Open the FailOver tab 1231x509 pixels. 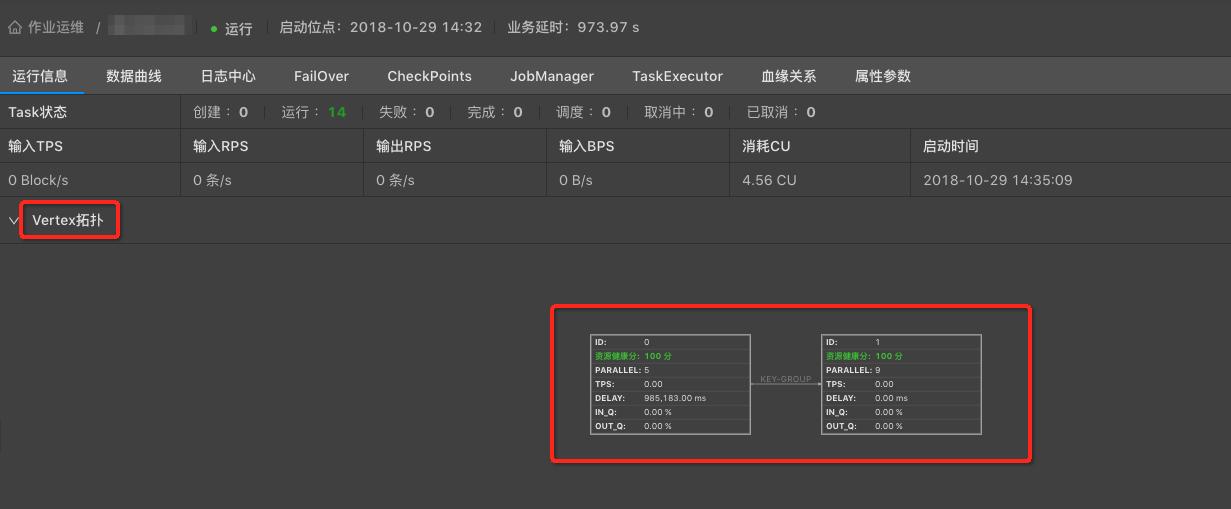tap(321, 76)
